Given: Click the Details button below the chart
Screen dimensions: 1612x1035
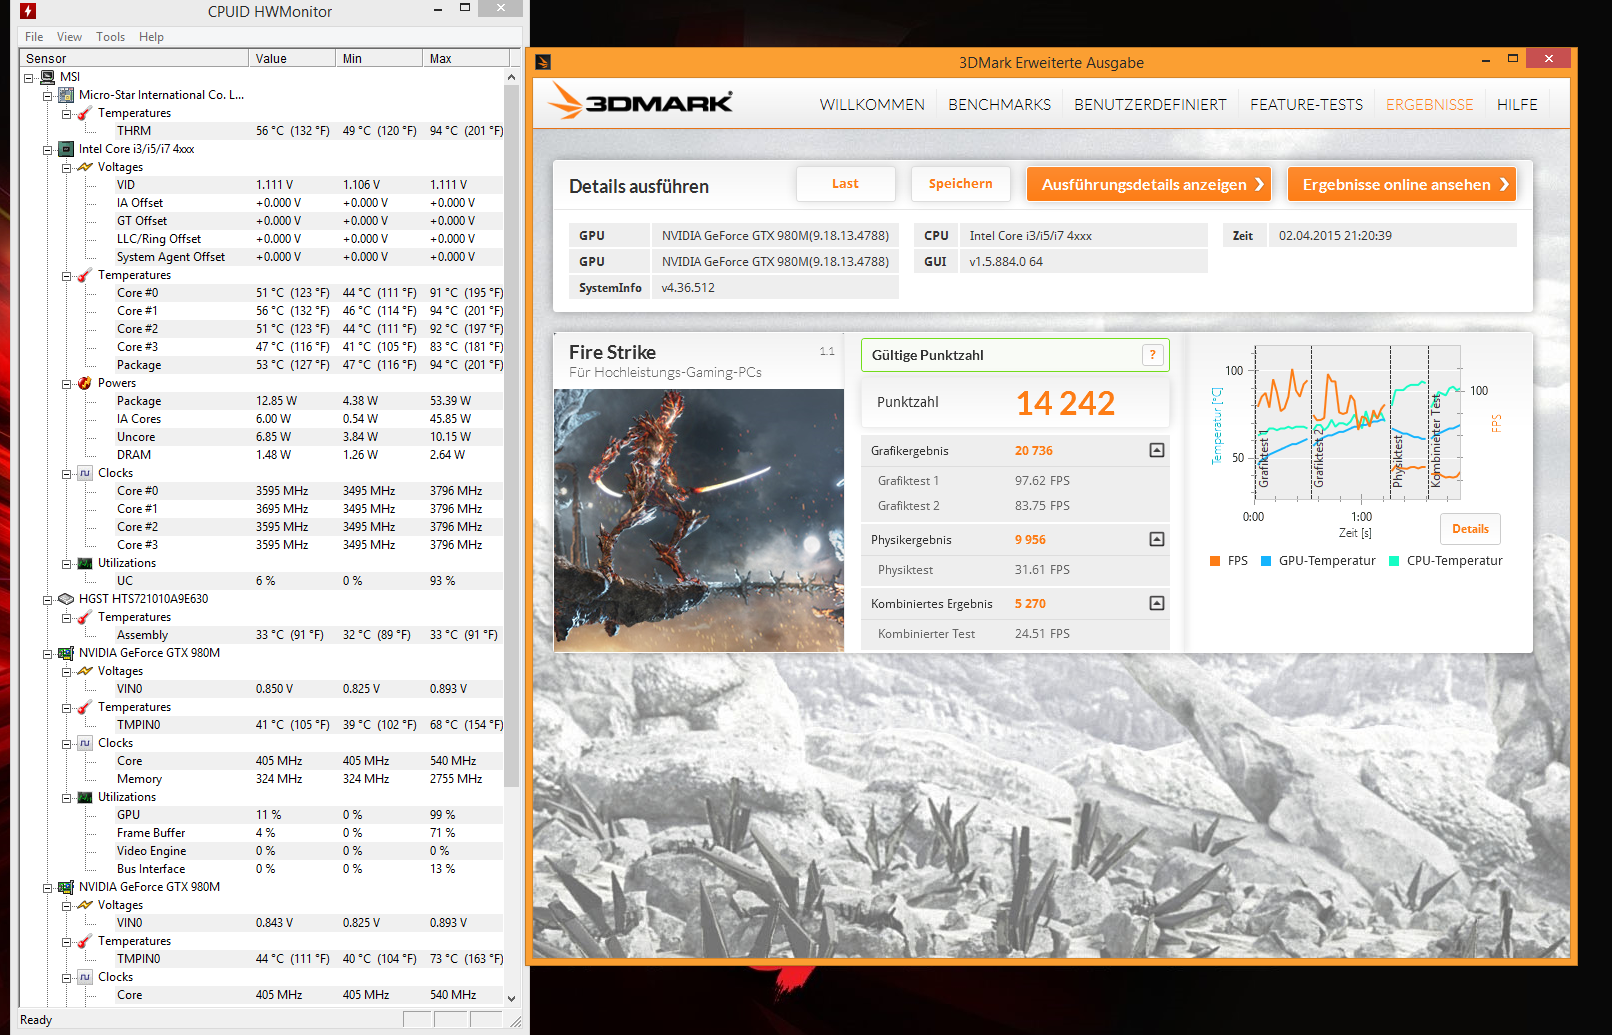Looking at the screenshot, I should (x=1470, y=529).
